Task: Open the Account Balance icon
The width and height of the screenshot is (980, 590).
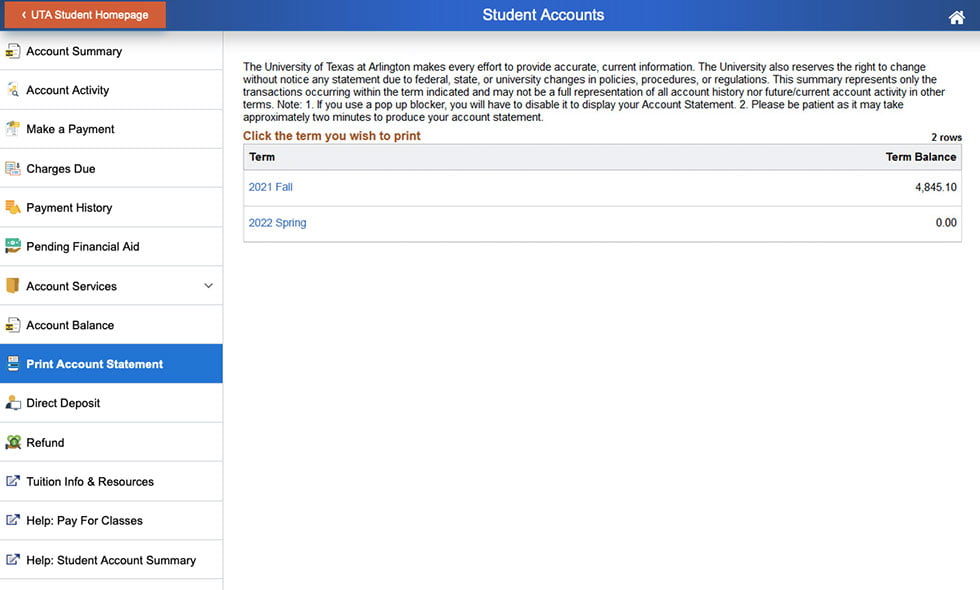Action: pos(13,324)
